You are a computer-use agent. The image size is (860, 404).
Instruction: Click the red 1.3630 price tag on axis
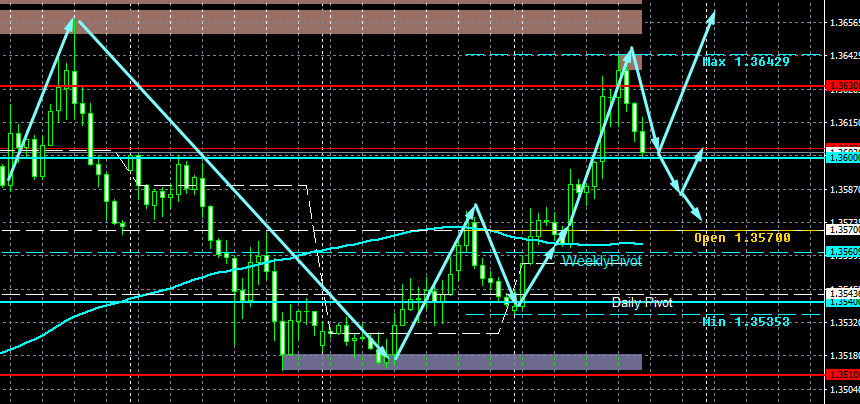(843, 86)
